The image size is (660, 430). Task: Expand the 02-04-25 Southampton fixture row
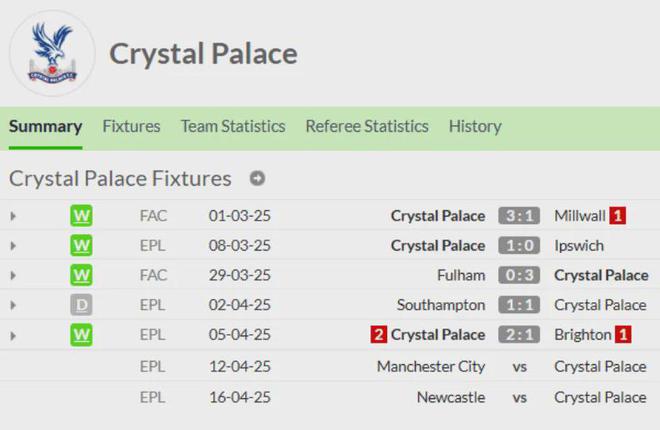(13, 305)
